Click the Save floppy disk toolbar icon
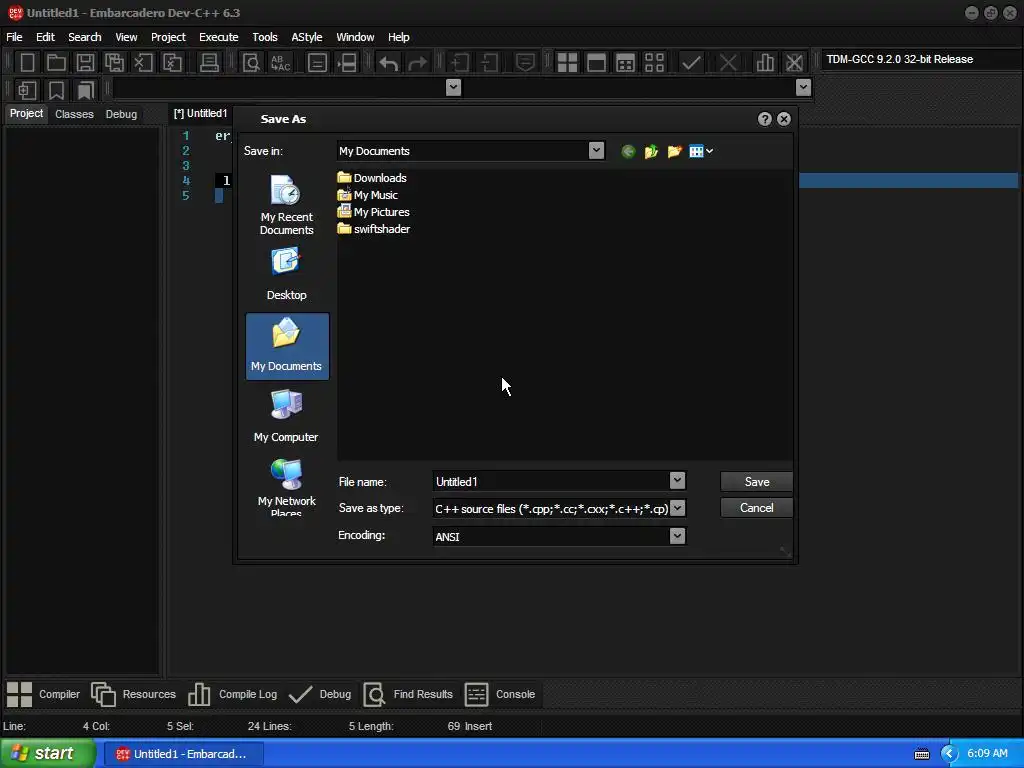The width and height of the screenshot is (1024, 768). point(85,63)
